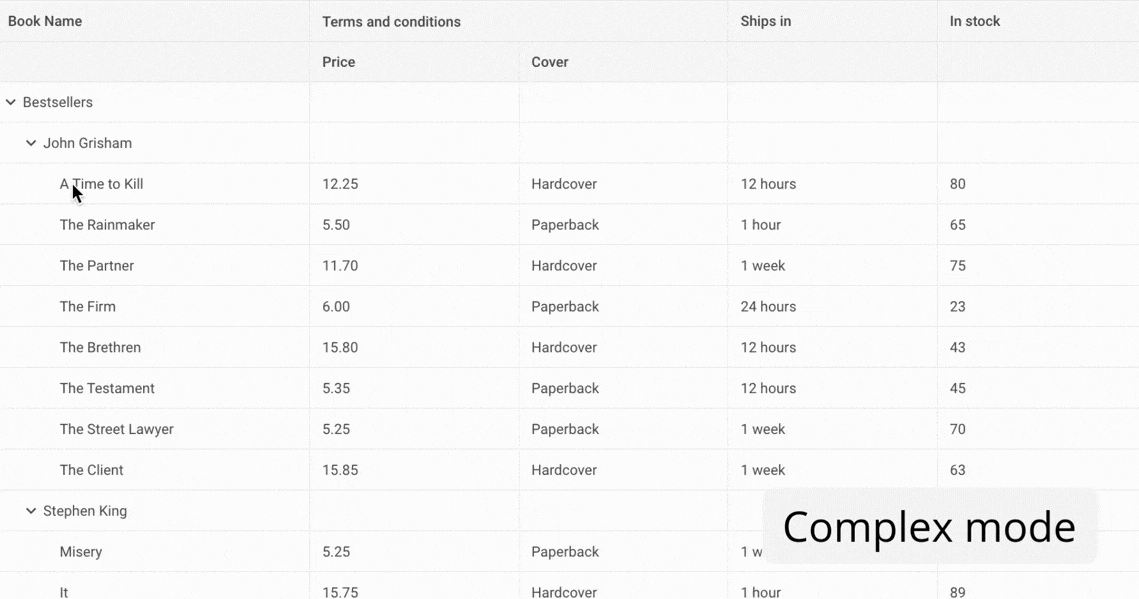Click the Price column header
This screenshot has height=599, width=1139.
click(338, 61)
